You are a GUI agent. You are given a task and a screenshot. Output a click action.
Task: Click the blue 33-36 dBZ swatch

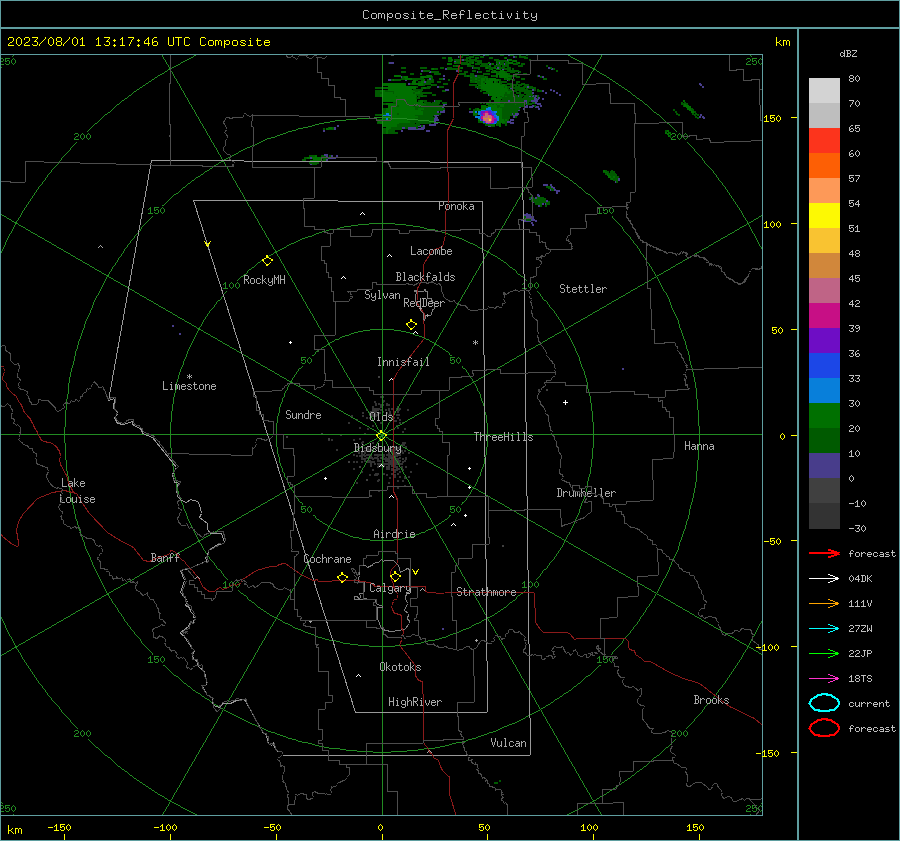pyautogui.click(x=824, y=366)
